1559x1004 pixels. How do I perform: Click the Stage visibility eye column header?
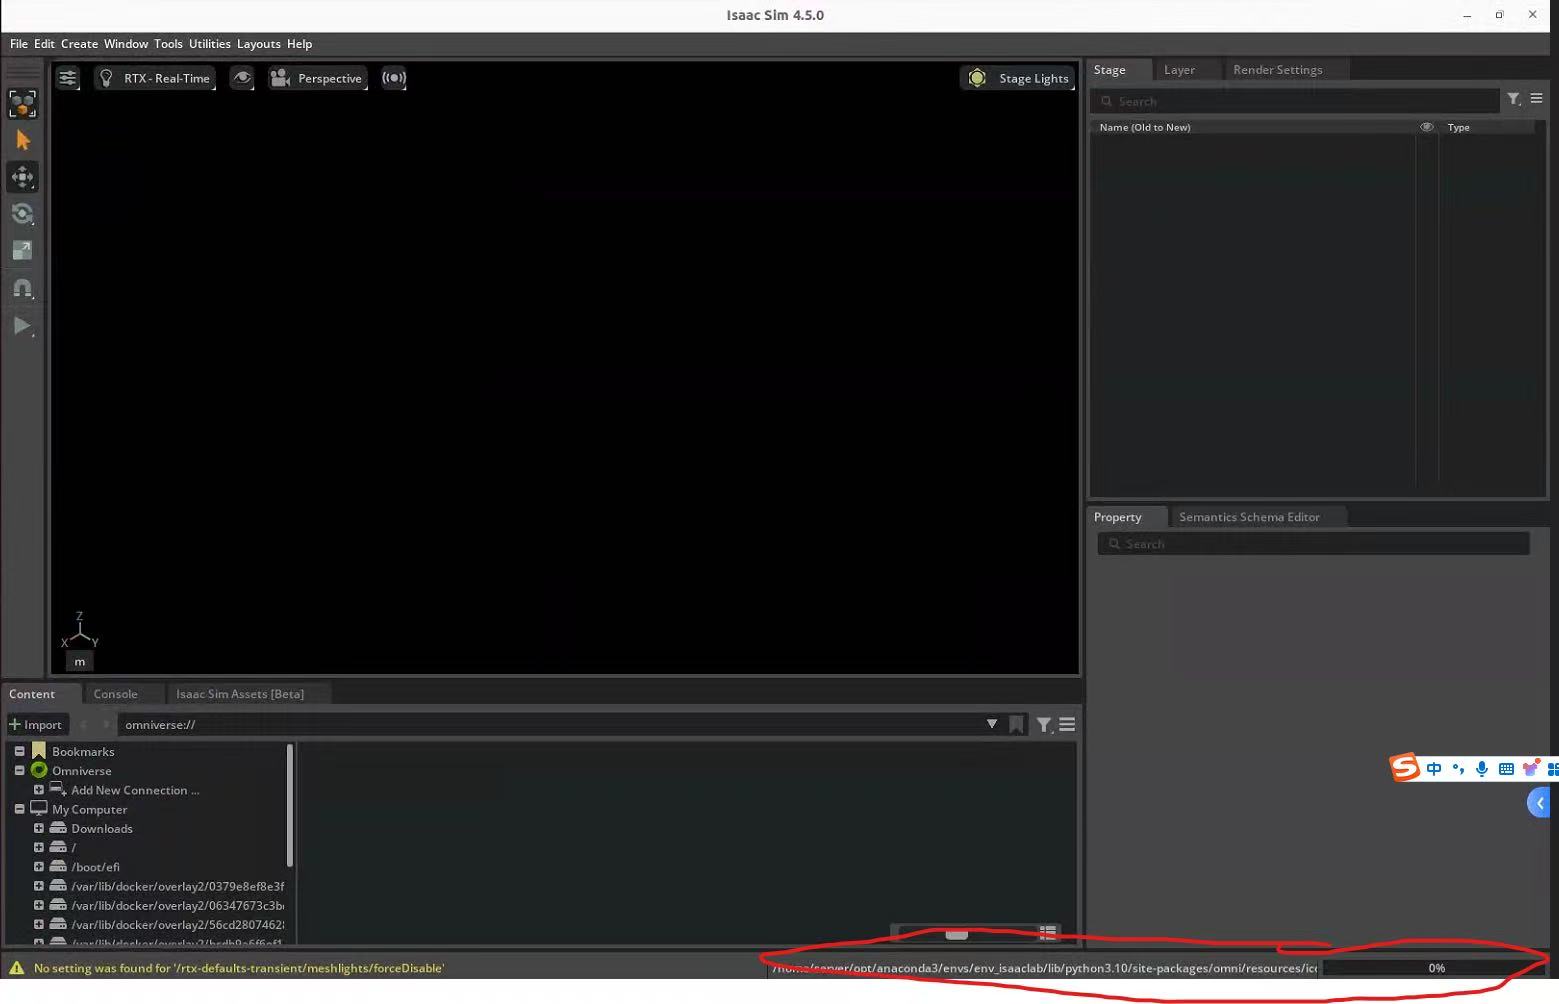[x=1427, y=127]
